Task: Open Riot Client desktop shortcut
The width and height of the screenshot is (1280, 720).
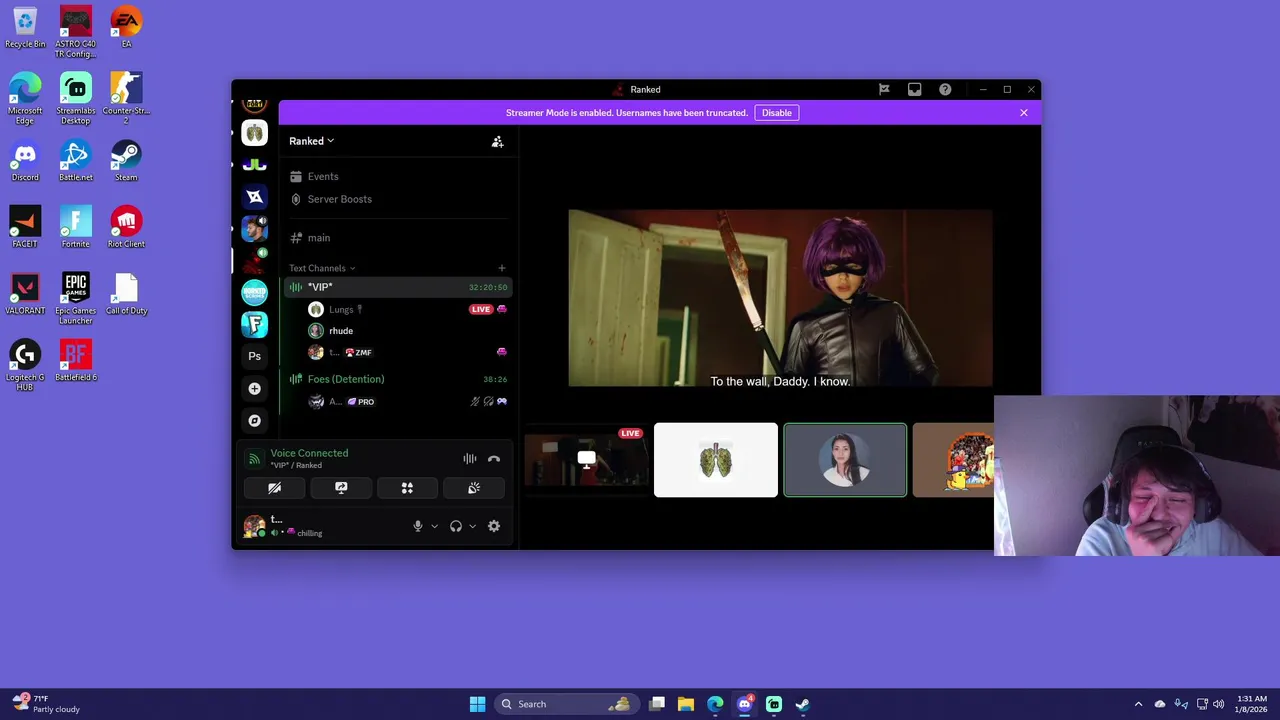Action: click(126, 227)
